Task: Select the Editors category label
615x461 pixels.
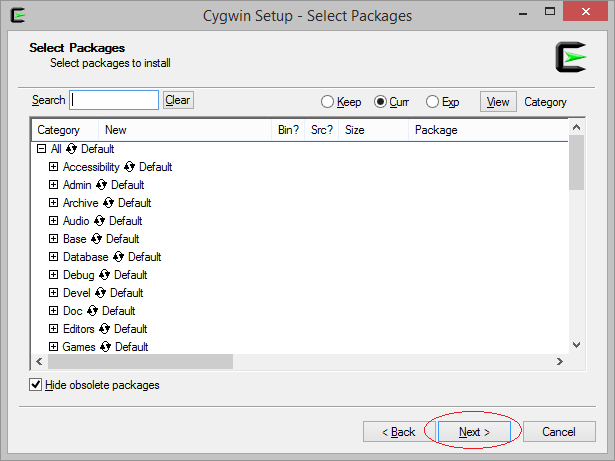Action: [78, 329]
